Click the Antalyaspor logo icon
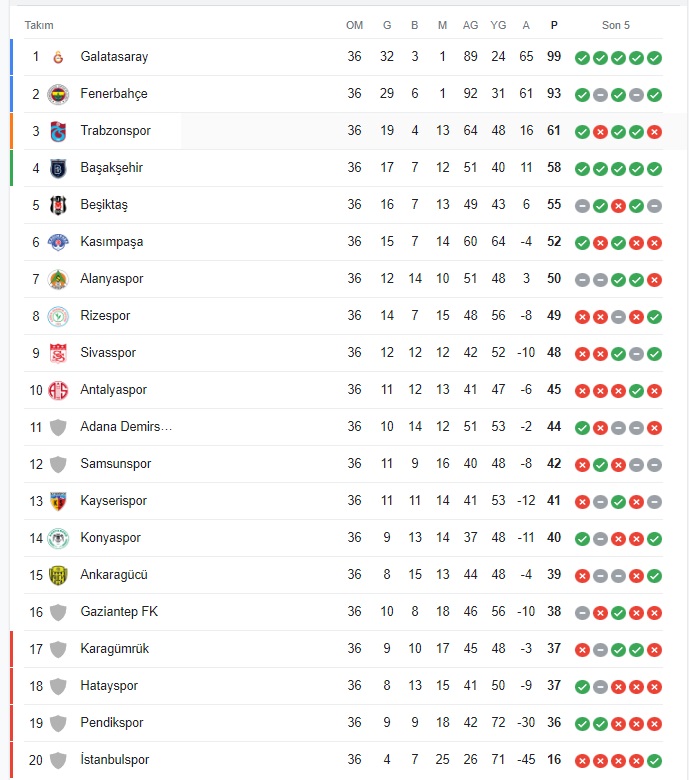 tap(58, 390)
